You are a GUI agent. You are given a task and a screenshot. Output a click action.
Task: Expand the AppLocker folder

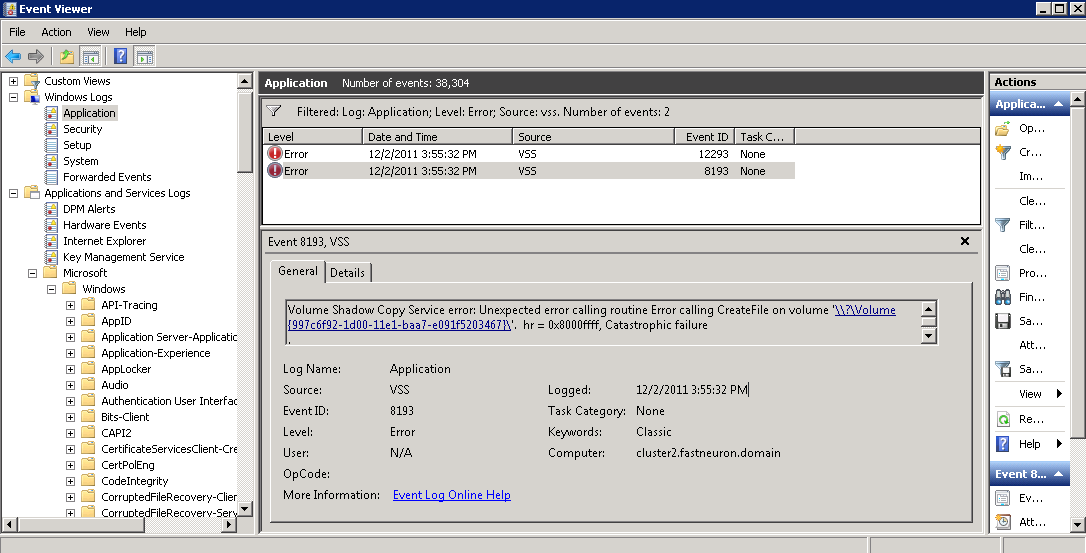coord(70,369)
